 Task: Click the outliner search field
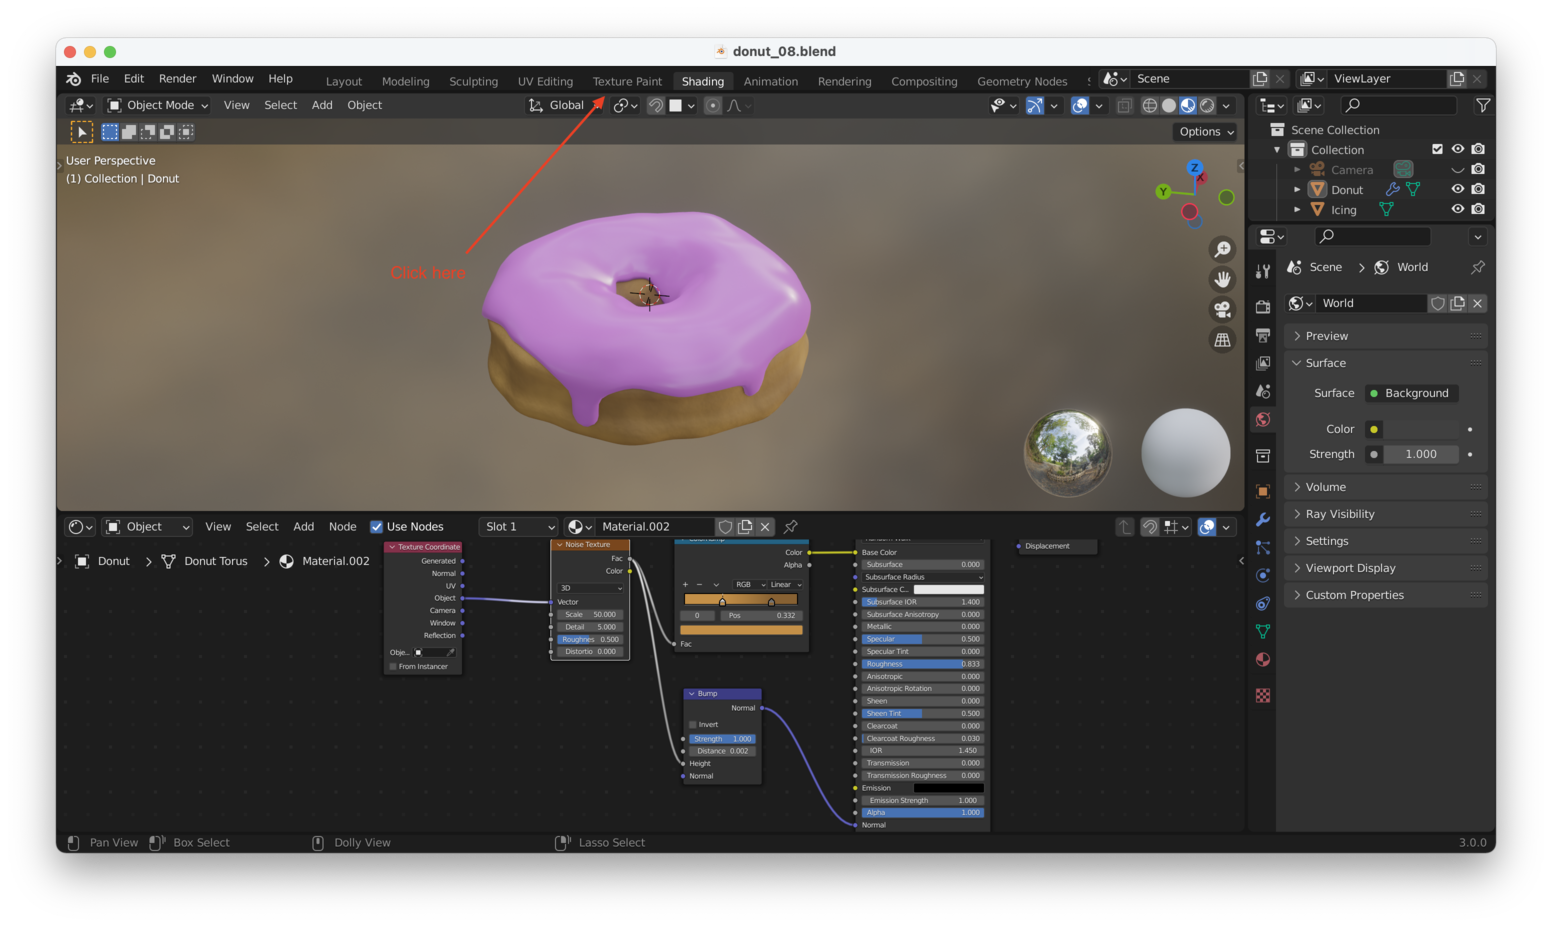pos(1398,105)
